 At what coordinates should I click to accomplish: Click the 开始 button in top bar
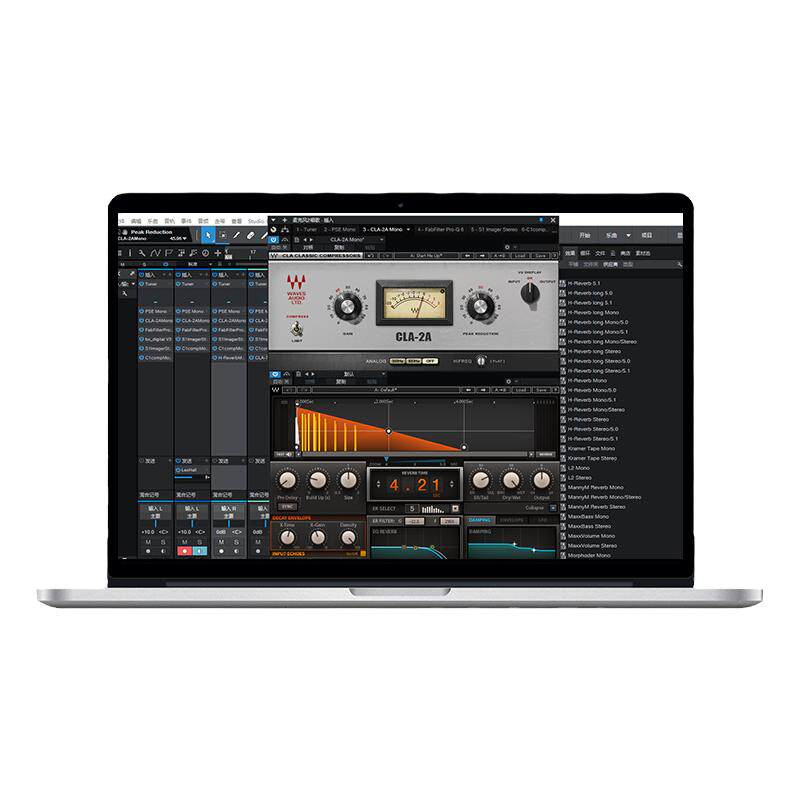585,235
